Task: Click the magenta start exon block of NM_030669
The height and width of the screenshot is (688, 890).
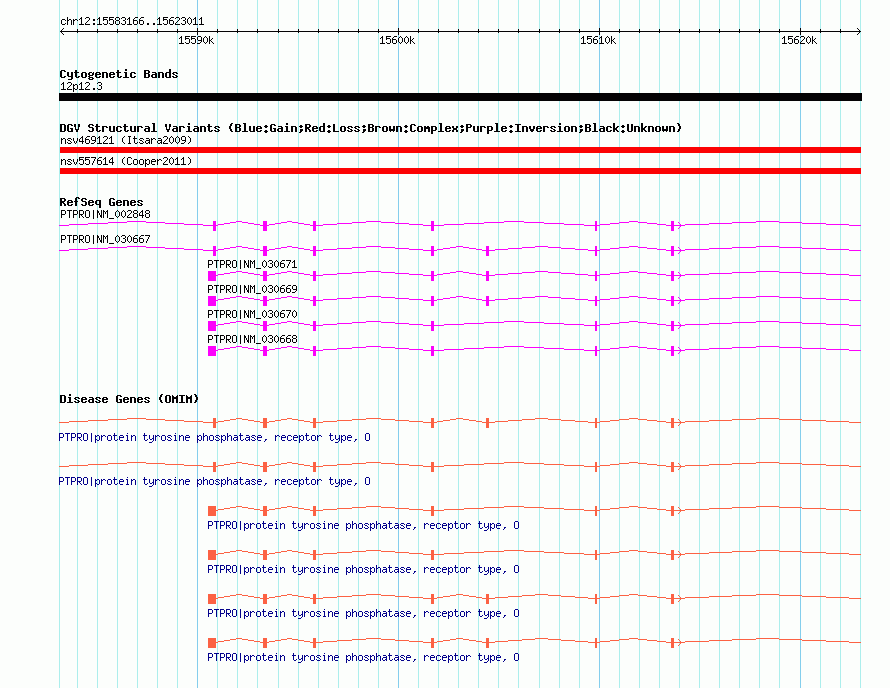Action: (x=212, y=301)
